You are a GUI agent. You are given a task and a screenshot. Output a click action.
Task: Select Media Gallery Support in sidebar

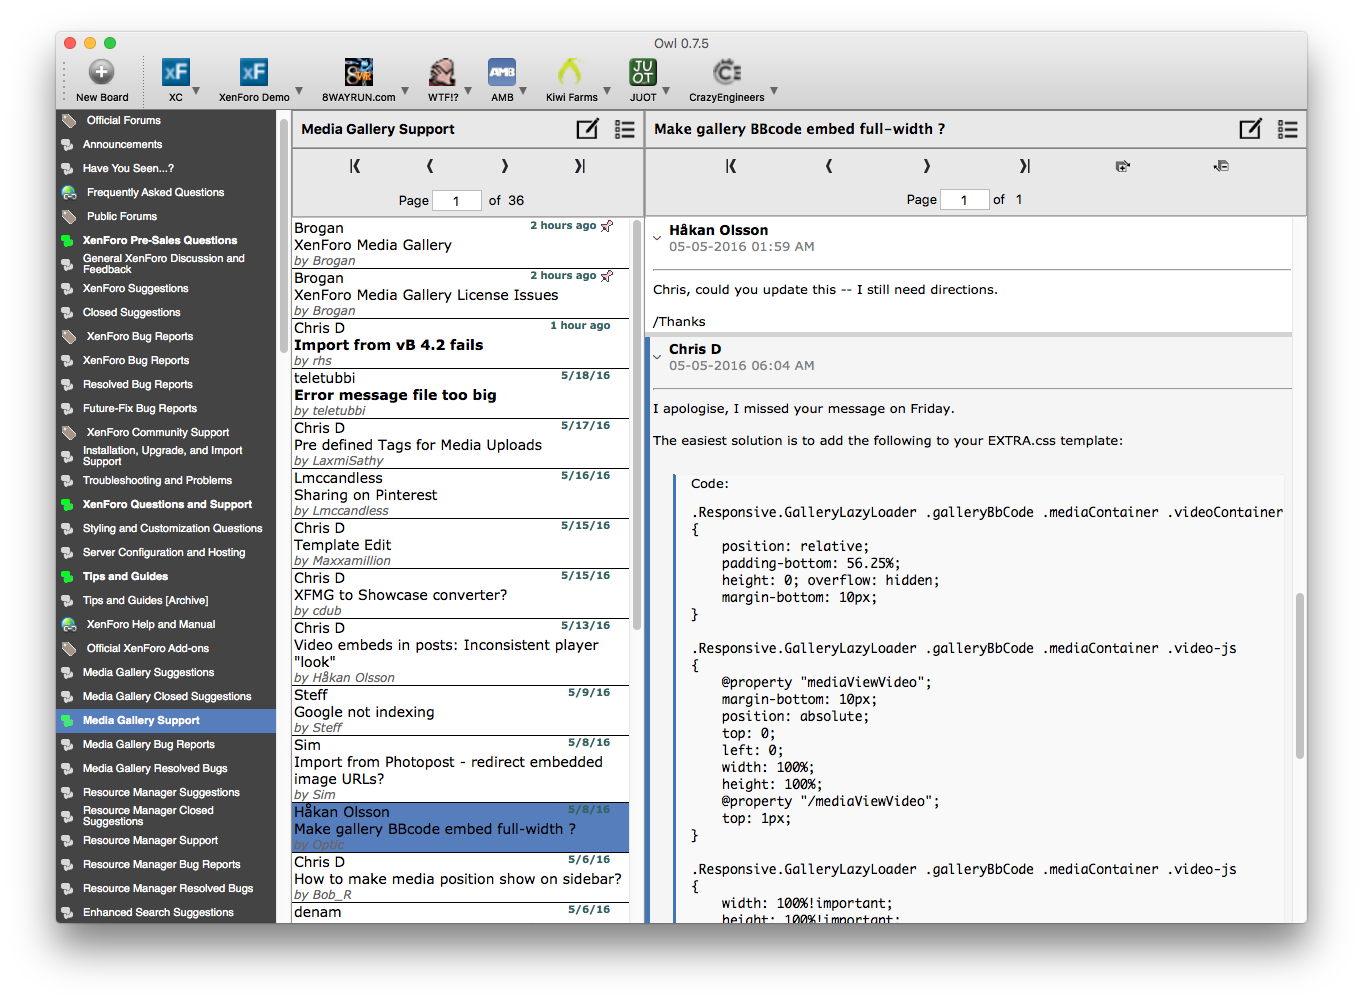click(x=166, y=720)
